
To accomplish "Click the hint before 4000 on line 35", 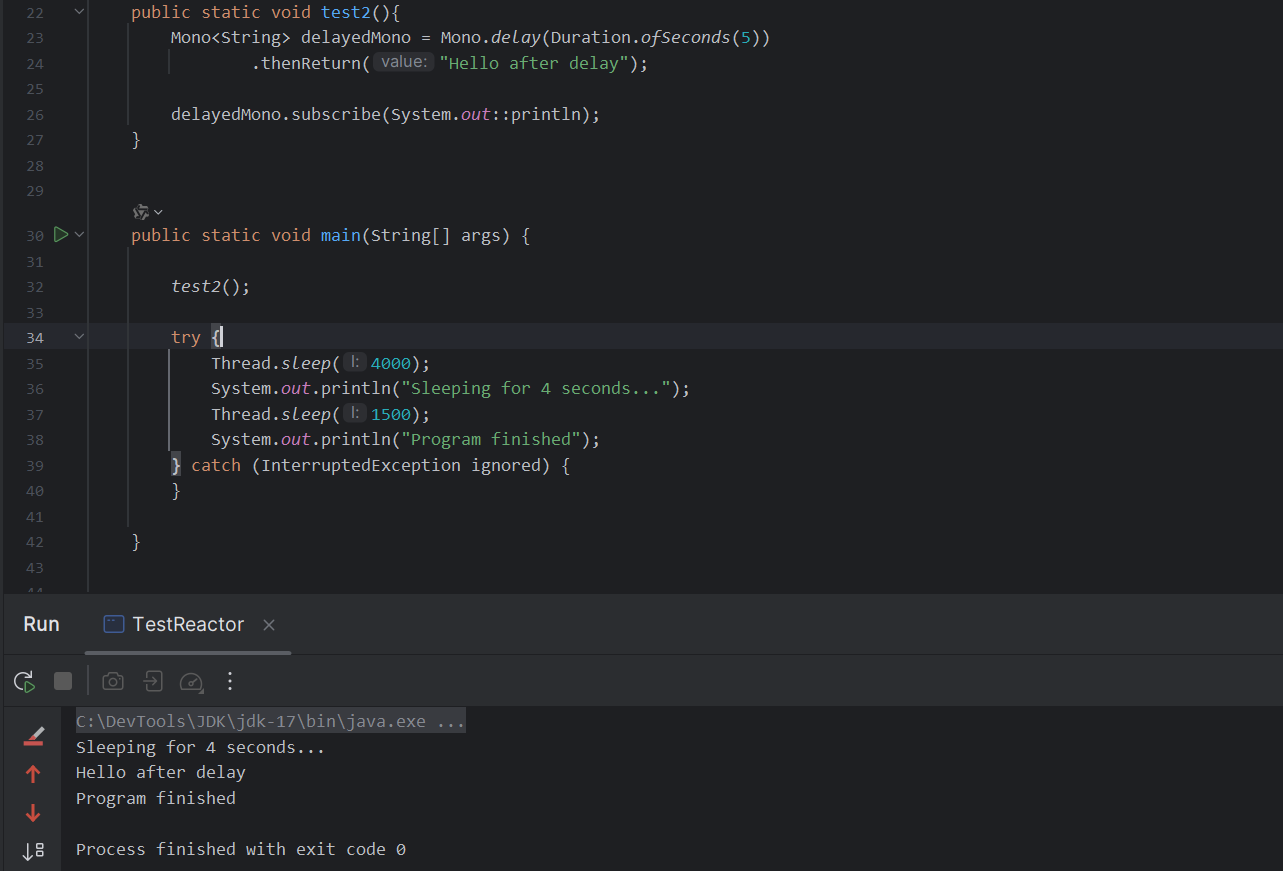I will coord(355,363).
